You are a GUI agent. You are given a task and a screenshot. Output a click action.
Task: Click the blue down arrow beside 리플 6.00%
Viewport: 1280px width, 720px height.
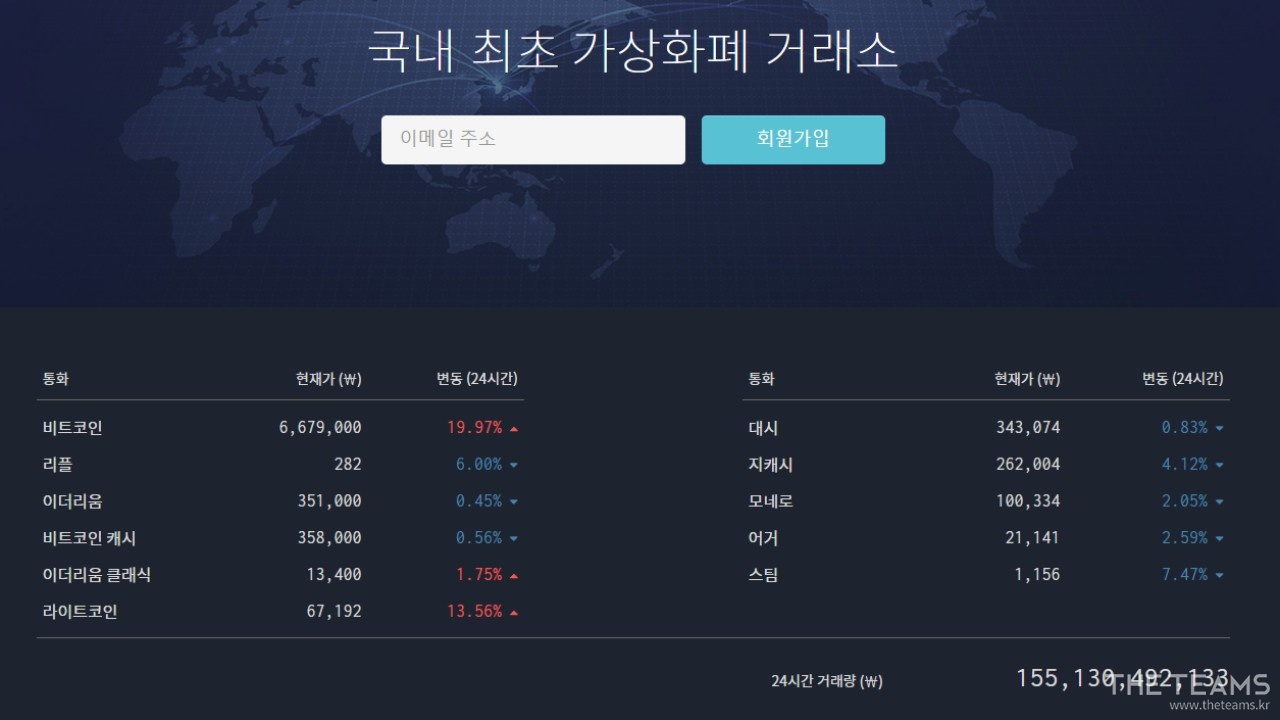point(514,465)
